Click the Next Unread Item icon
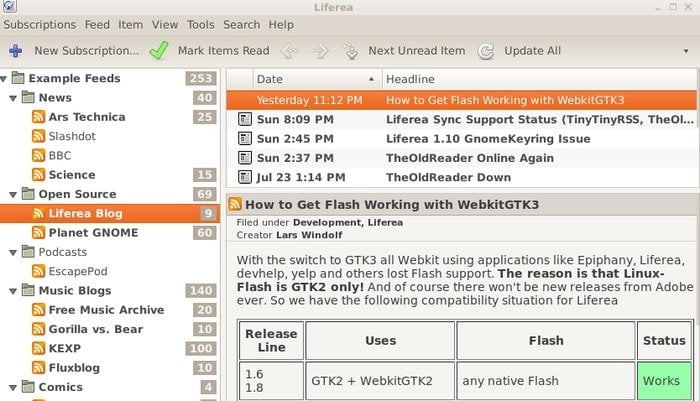Viewport: 700px width, 401px height. [350, 51]
